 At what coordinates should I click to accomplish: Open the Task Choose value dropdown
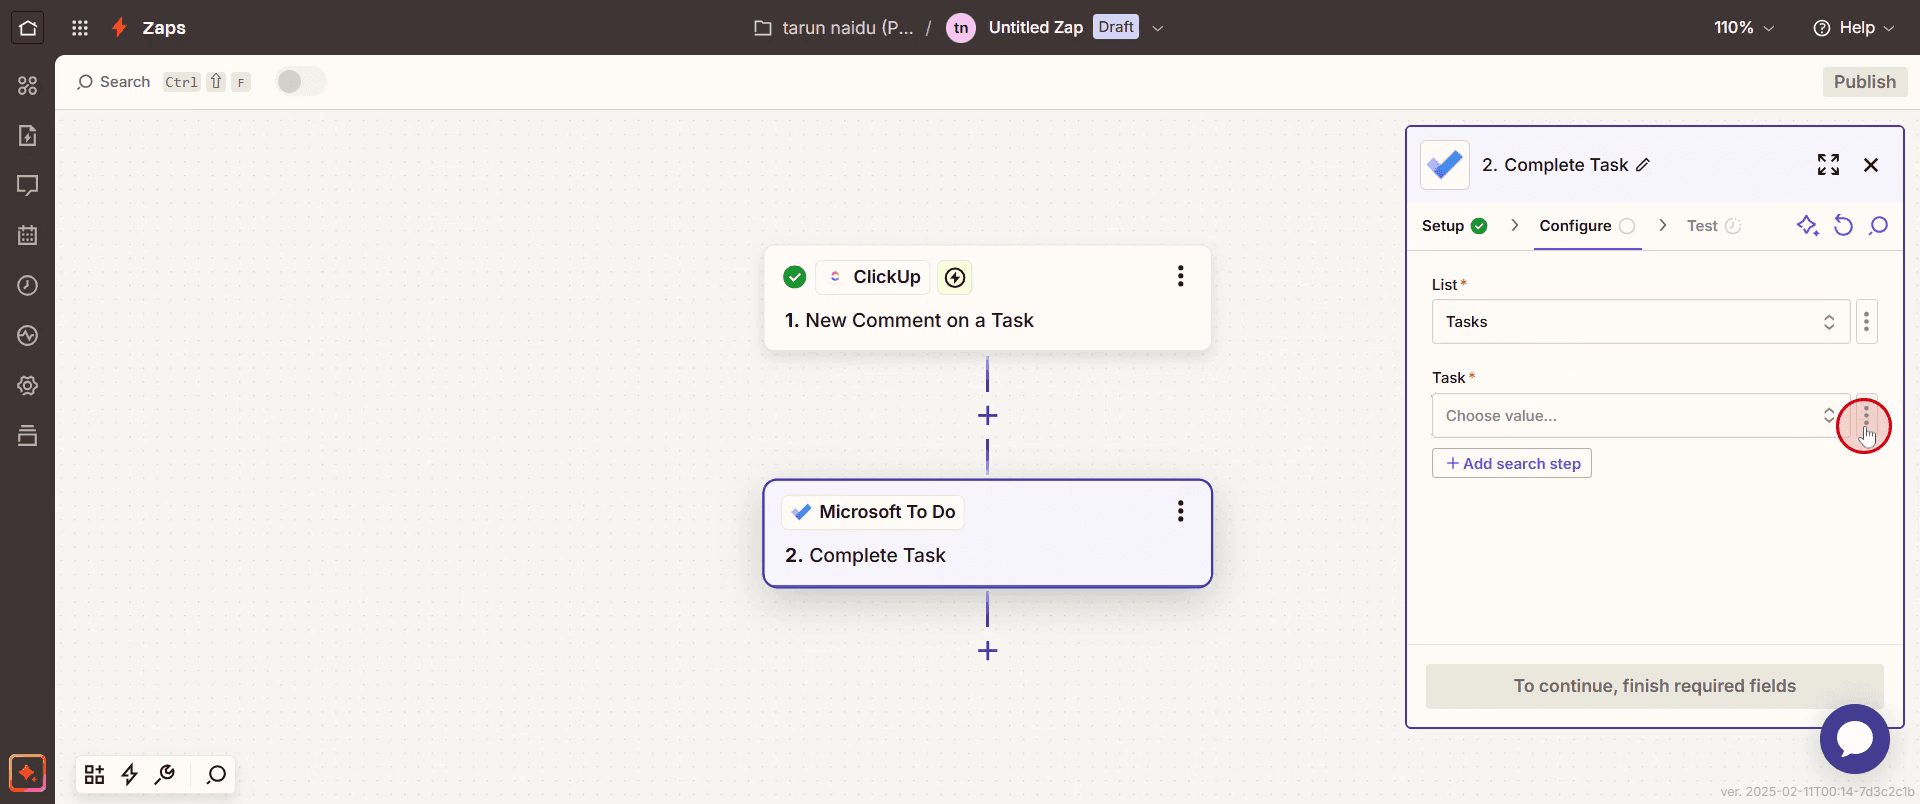point(1641,416)
